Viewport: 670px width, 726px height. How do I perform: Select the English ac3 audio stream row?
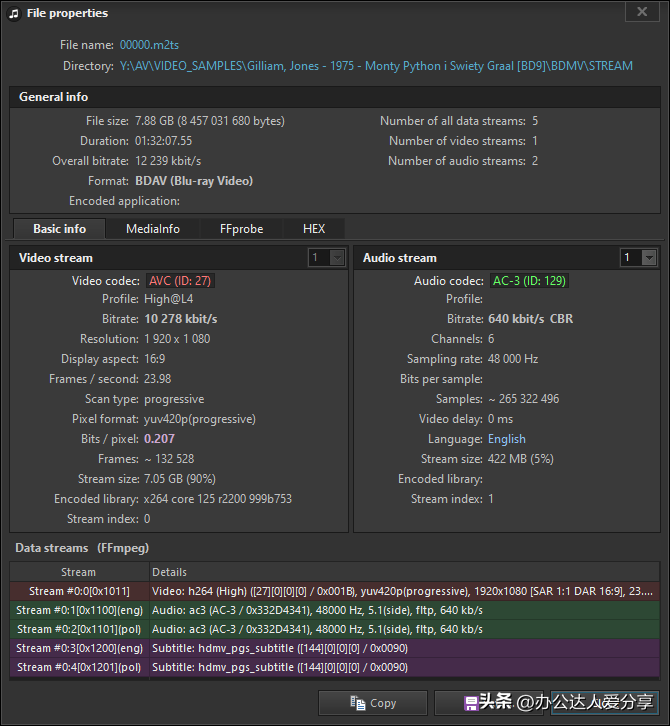pos(335,610)
